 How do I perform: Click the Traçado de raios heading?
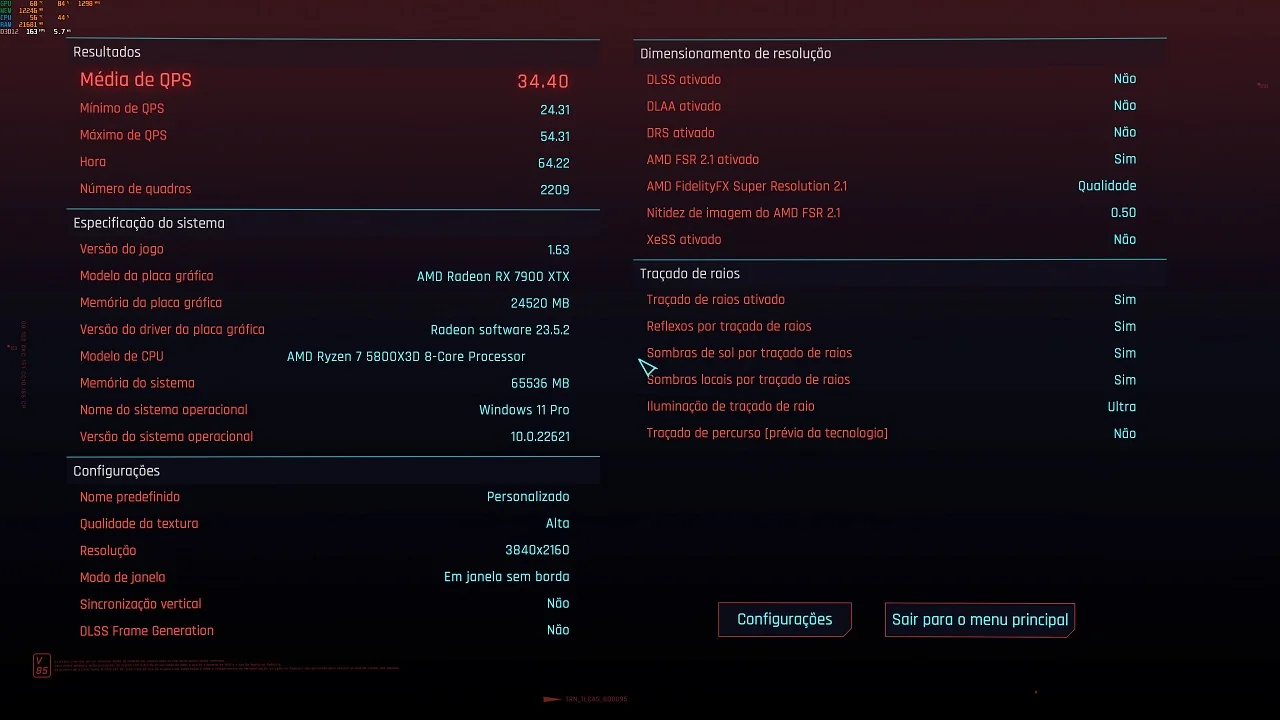click(690, 273)
